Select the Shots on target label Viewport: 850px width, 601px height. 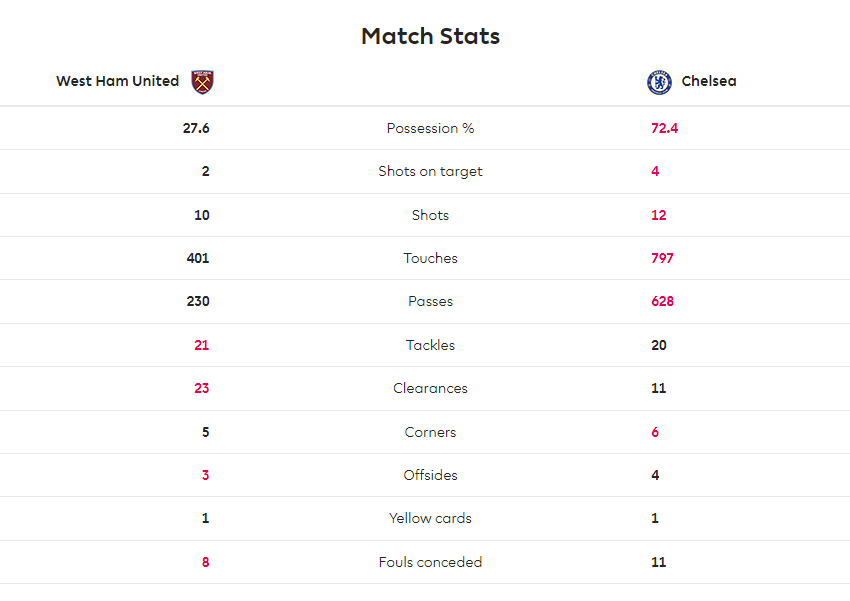(x=430, y=172)
